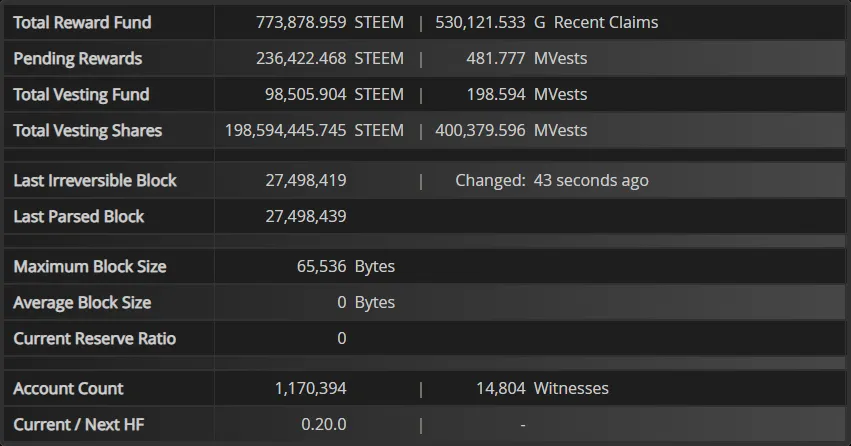Select the 481.777 MVests value
The image size is (851, 446).
[x=496, y=58]
